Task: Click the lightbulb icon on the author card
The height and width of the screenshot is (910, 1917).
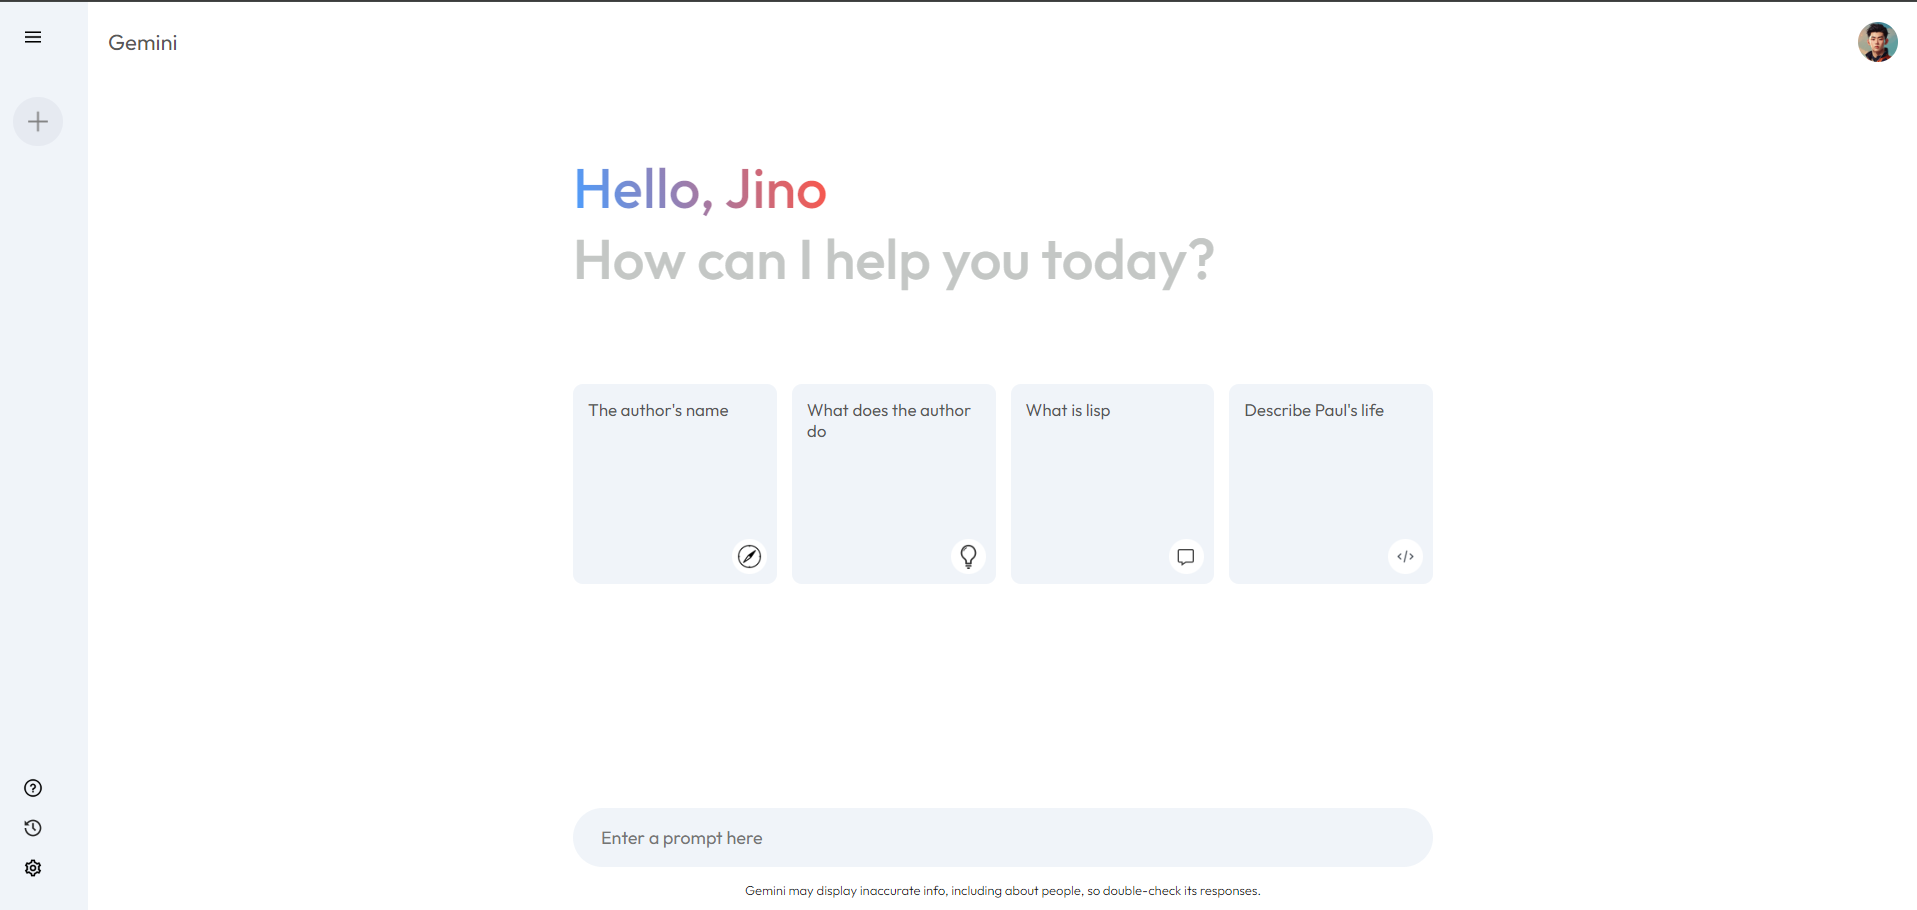Action: pyautogui.click(x=968, y=556)
